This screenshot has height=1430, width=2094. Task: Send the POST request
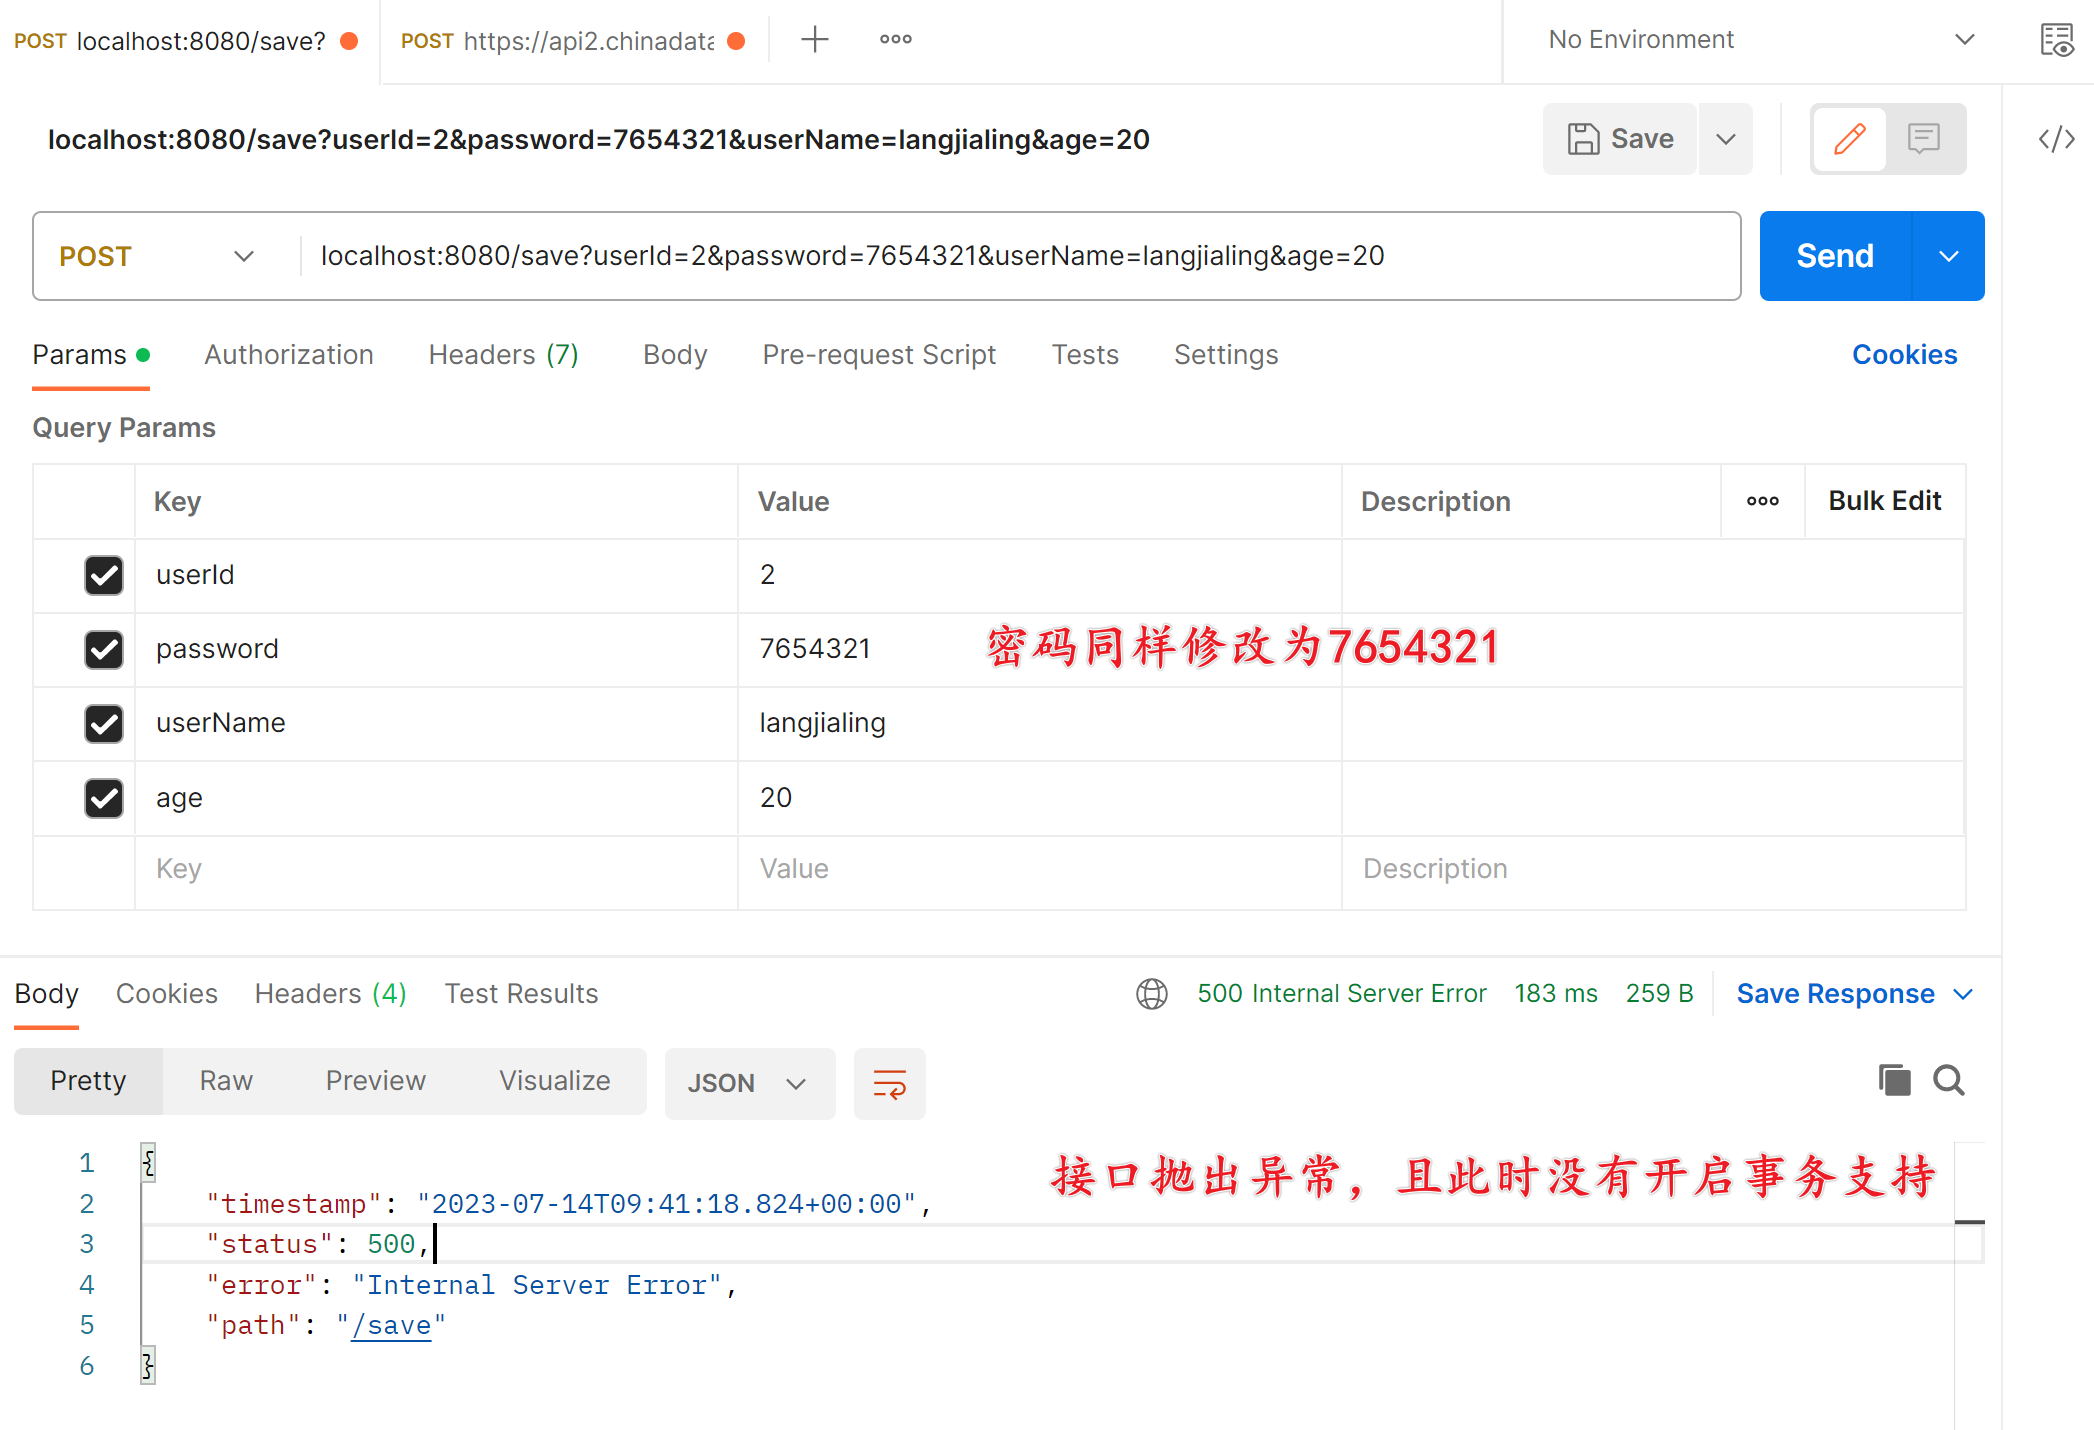tap(1835, 256)
